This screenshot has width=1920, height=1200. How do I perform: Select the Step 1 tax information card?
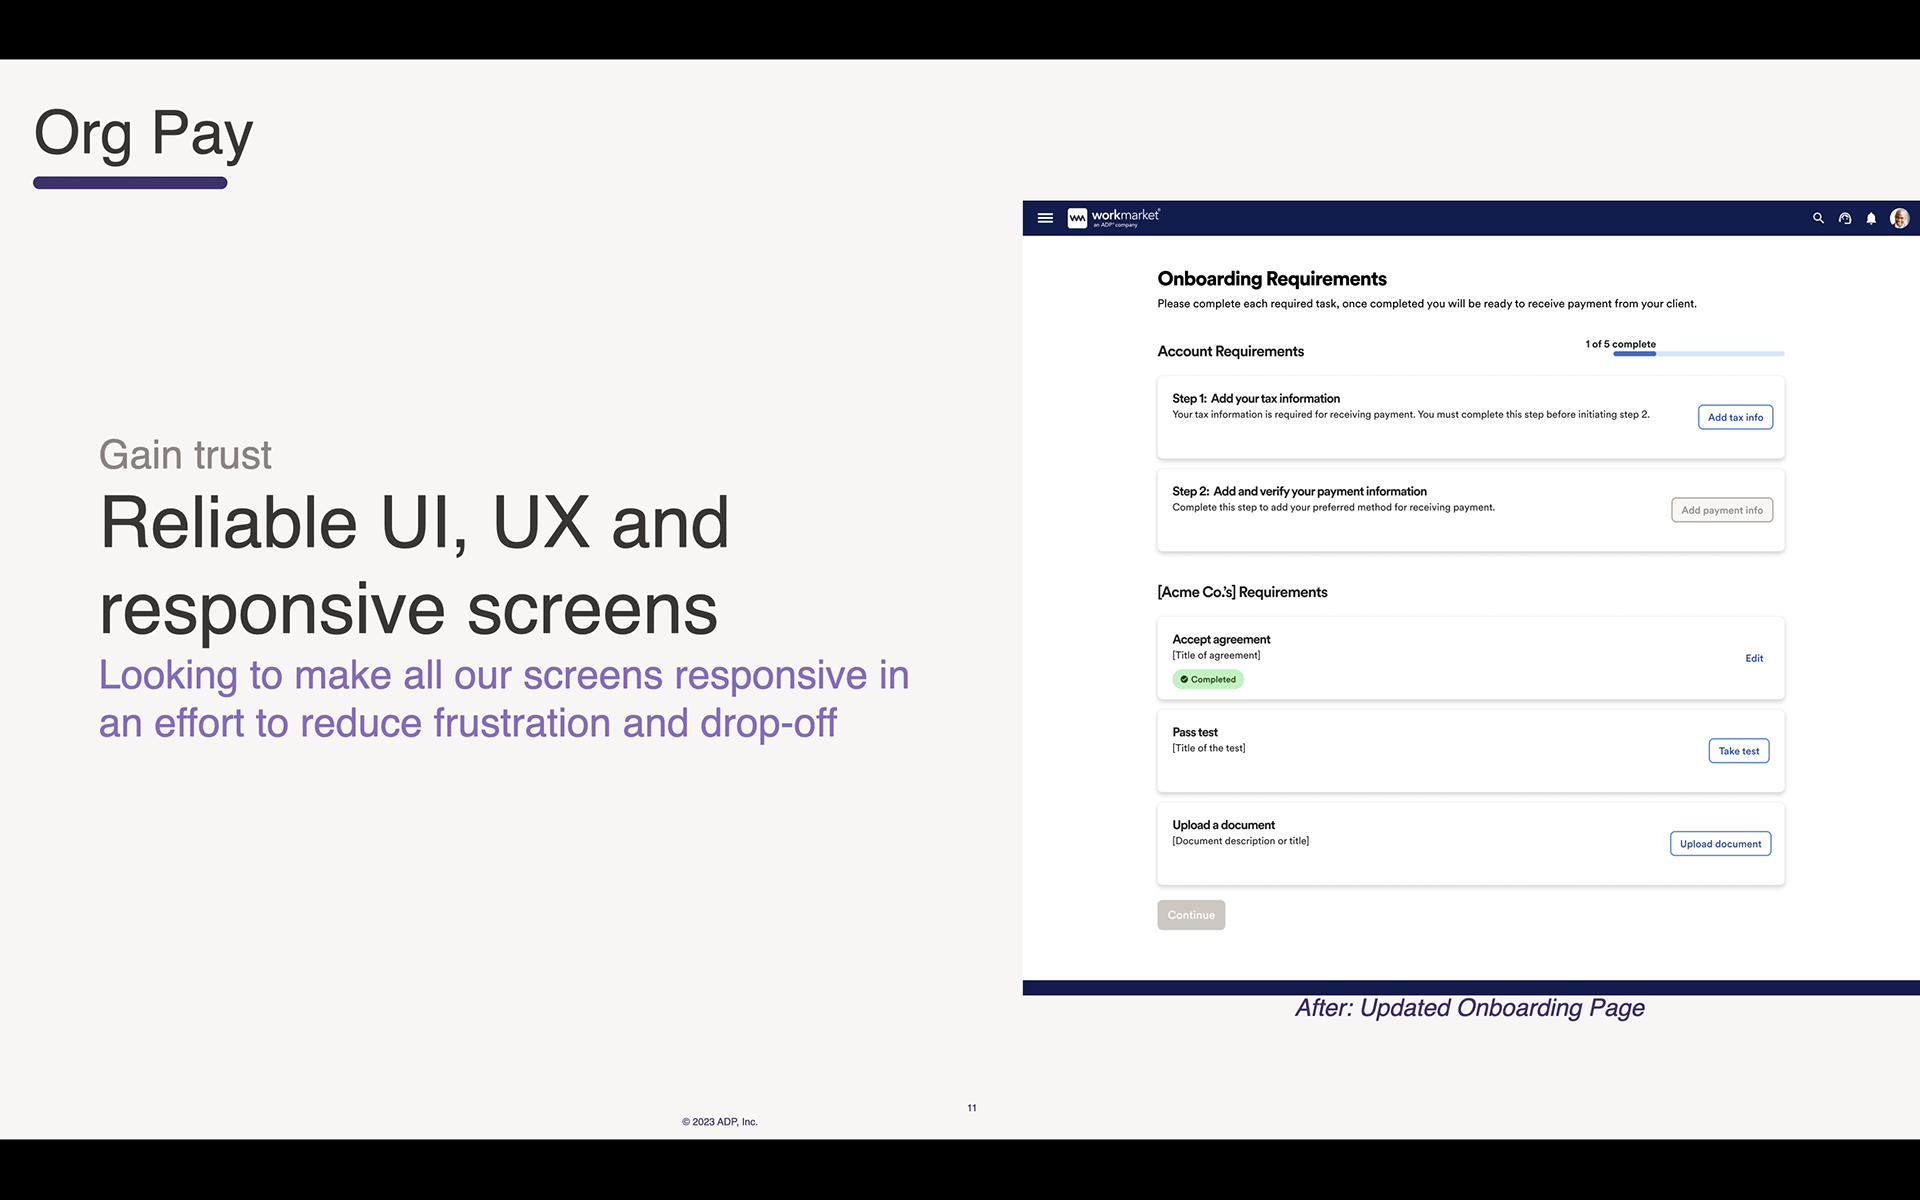pyautogui.click(x=1471, y=418)
